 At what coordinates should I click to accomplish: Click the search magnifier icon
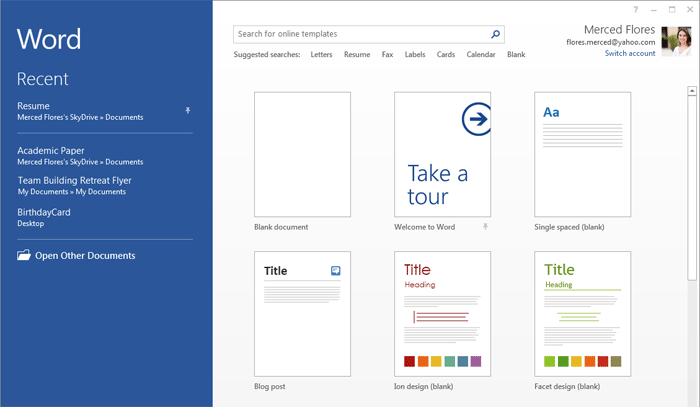point(496,34)
